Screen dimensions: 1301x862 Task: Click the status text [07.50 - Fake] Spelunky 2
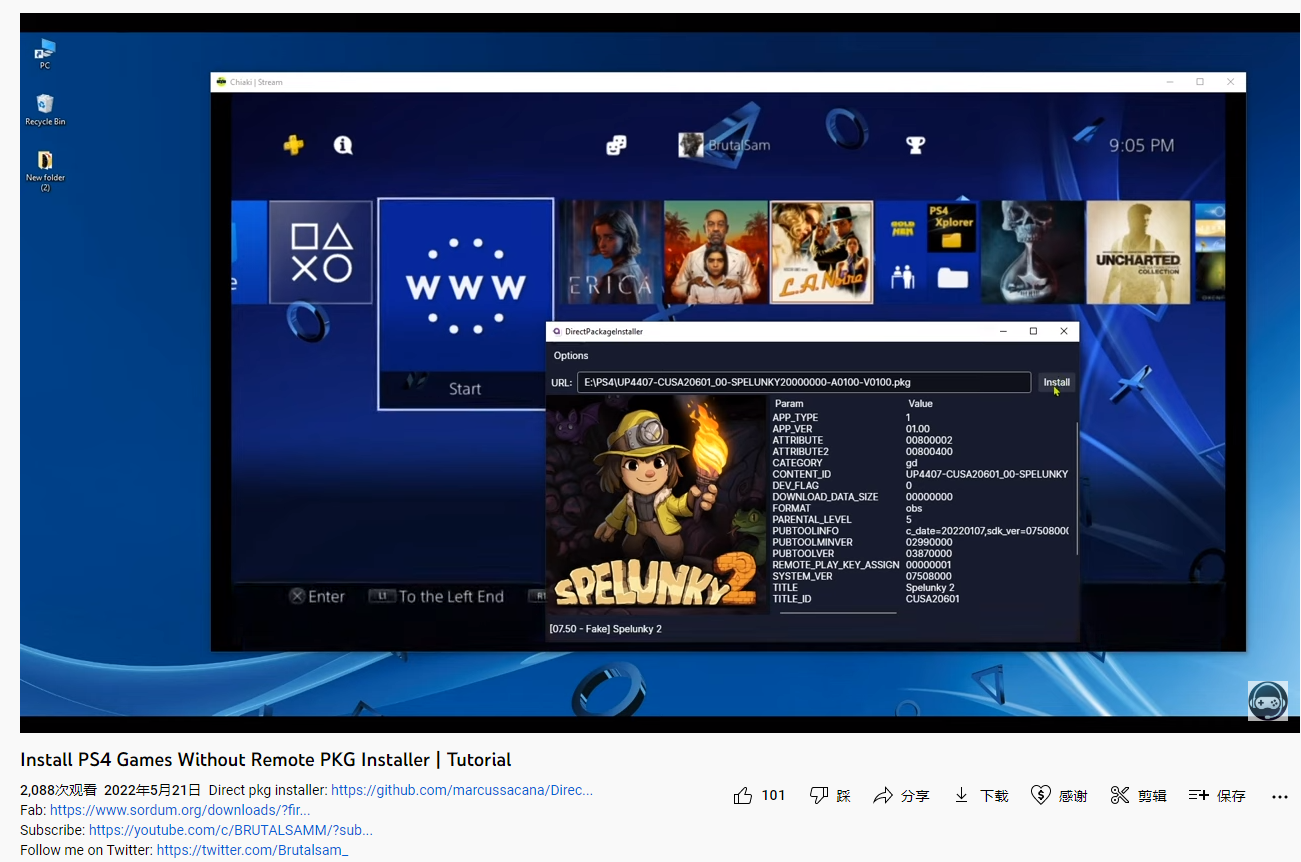click(x=606, y=629)
